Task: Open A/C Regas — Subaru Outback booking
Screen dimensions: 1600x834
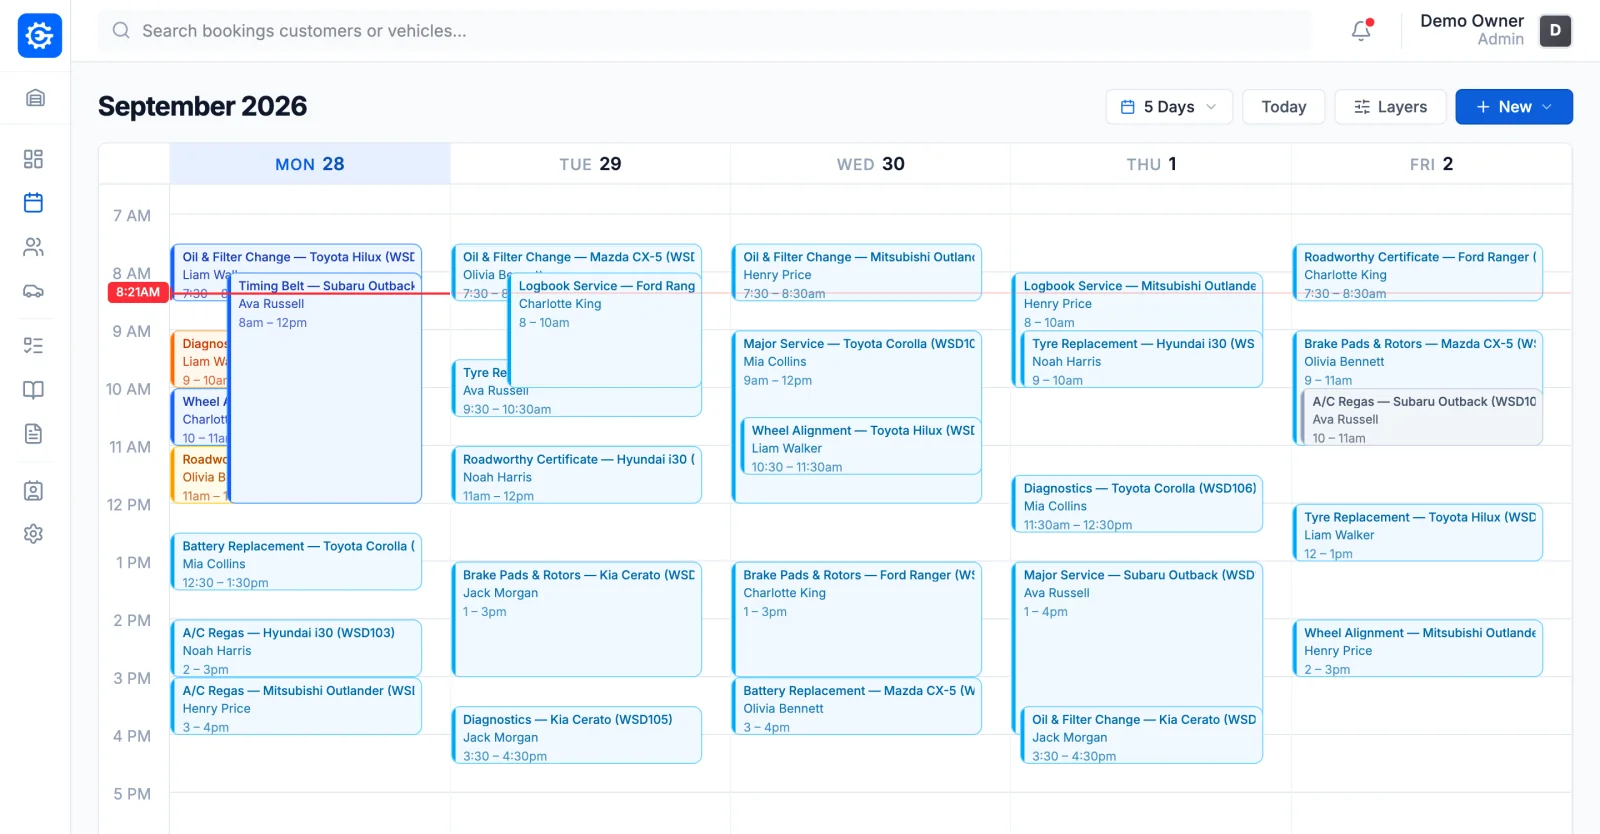Action: coord(1422,417)
